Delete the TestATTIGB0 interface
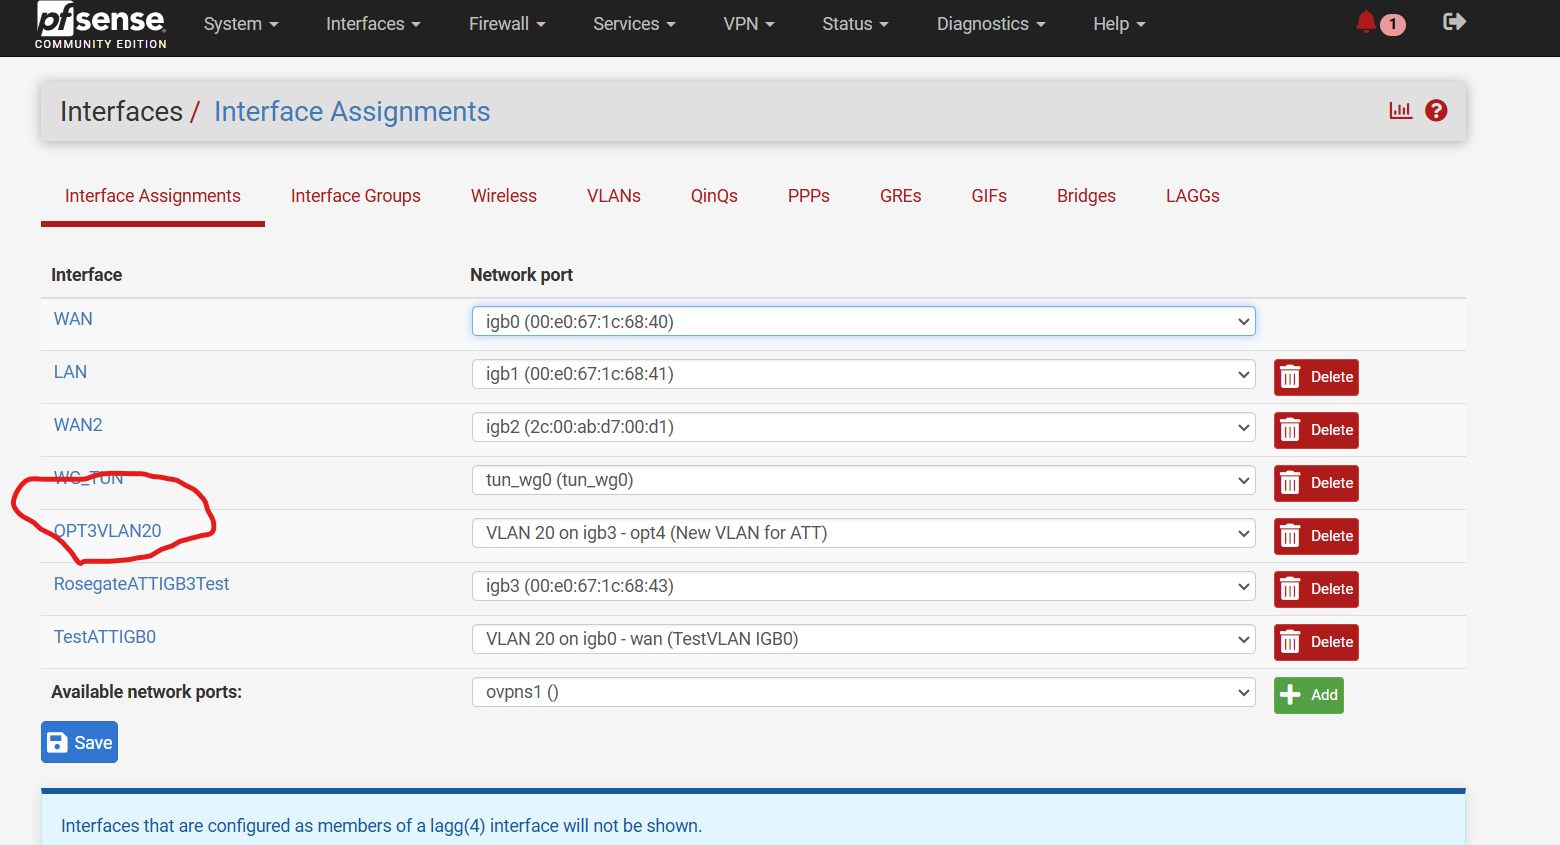The width and height of the screenshot is (1560, 845). point(1316,642)
